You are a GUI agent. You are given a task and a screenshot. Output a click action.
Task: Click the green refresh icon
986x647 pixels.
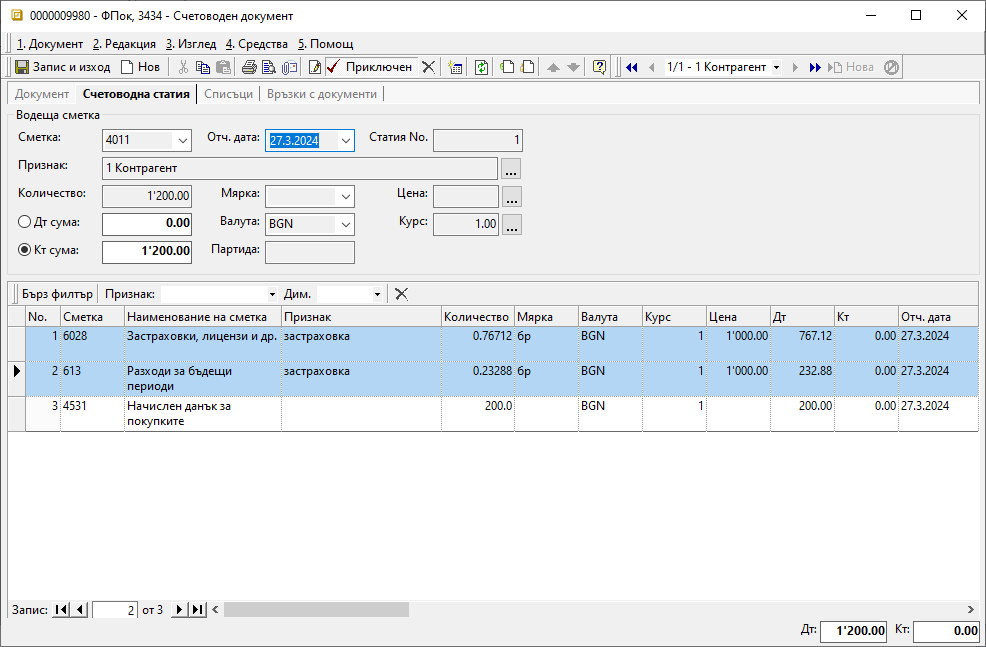[x=481, y=67]
